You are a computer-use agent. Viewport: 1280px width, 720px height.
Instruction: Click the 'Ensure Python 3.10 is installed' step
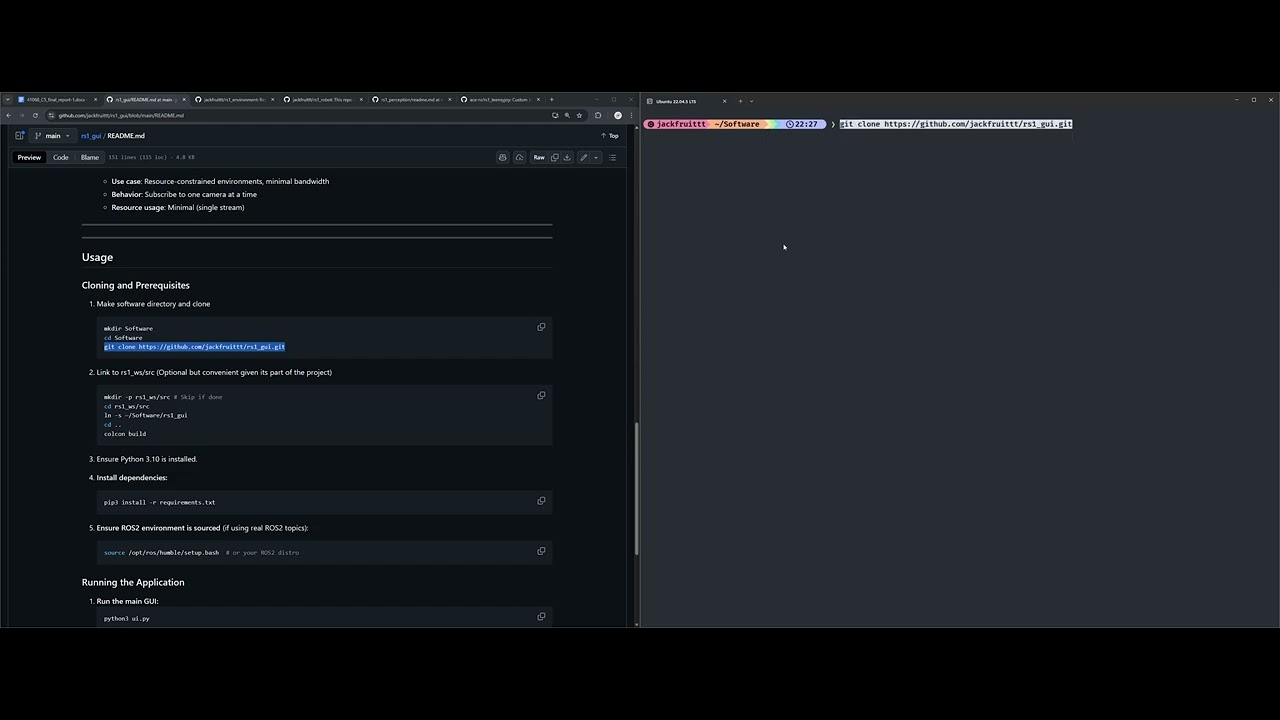pyautogui.click(x=147, y=459)
